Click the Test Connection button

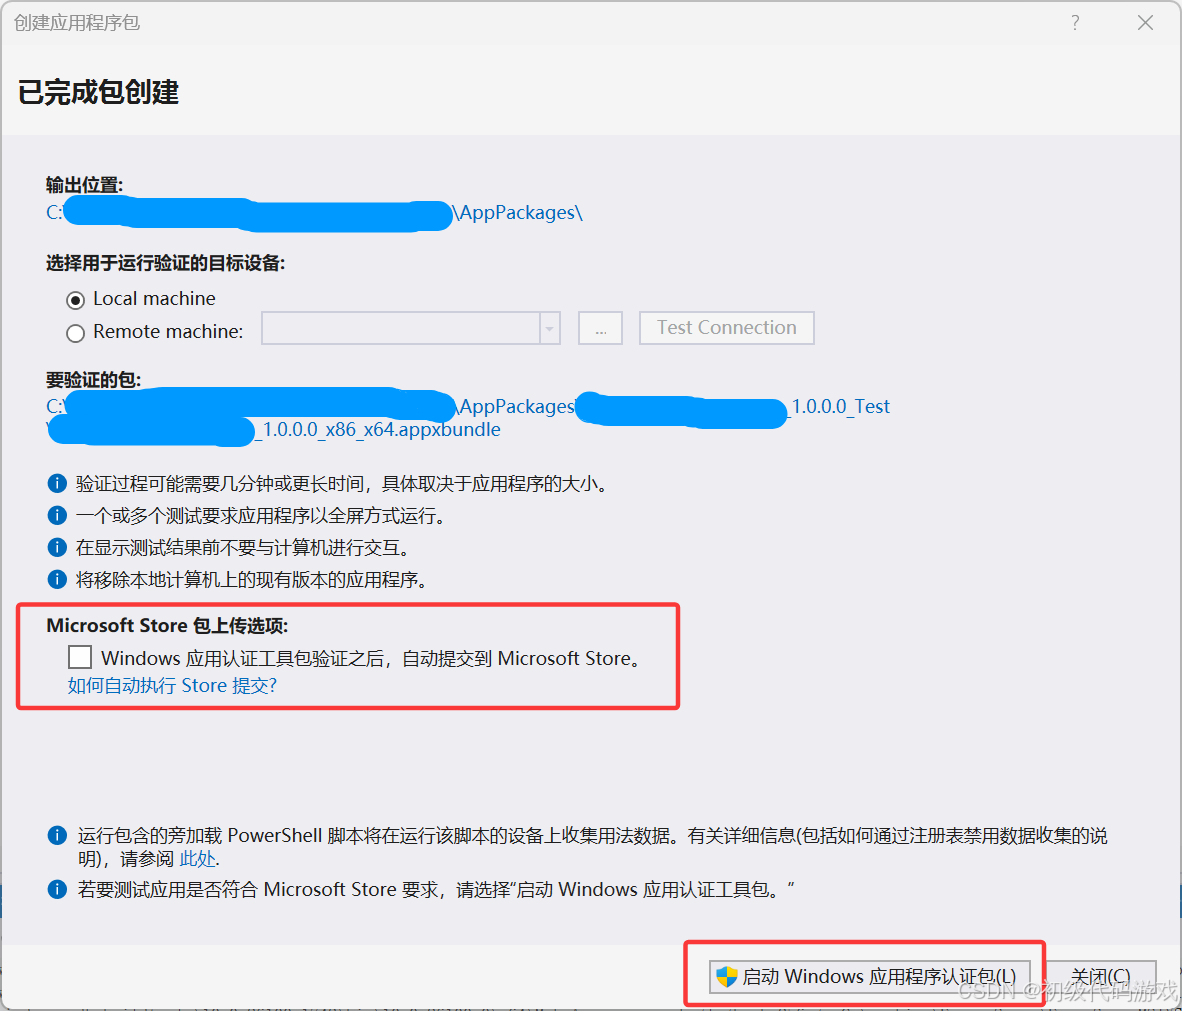pyautogui.click(x=727, y=328)
